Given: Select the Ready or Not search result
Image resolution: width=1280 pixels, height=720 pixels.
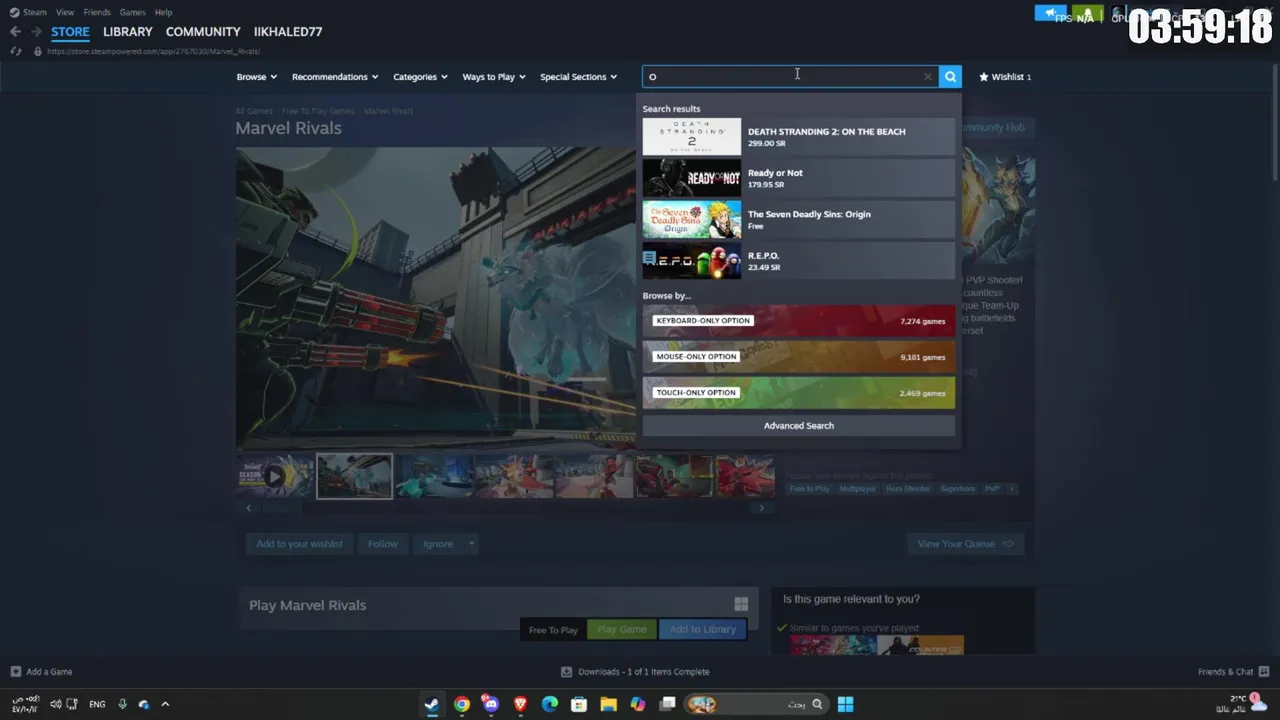Looking at the screenshot, I should point(798,178).
